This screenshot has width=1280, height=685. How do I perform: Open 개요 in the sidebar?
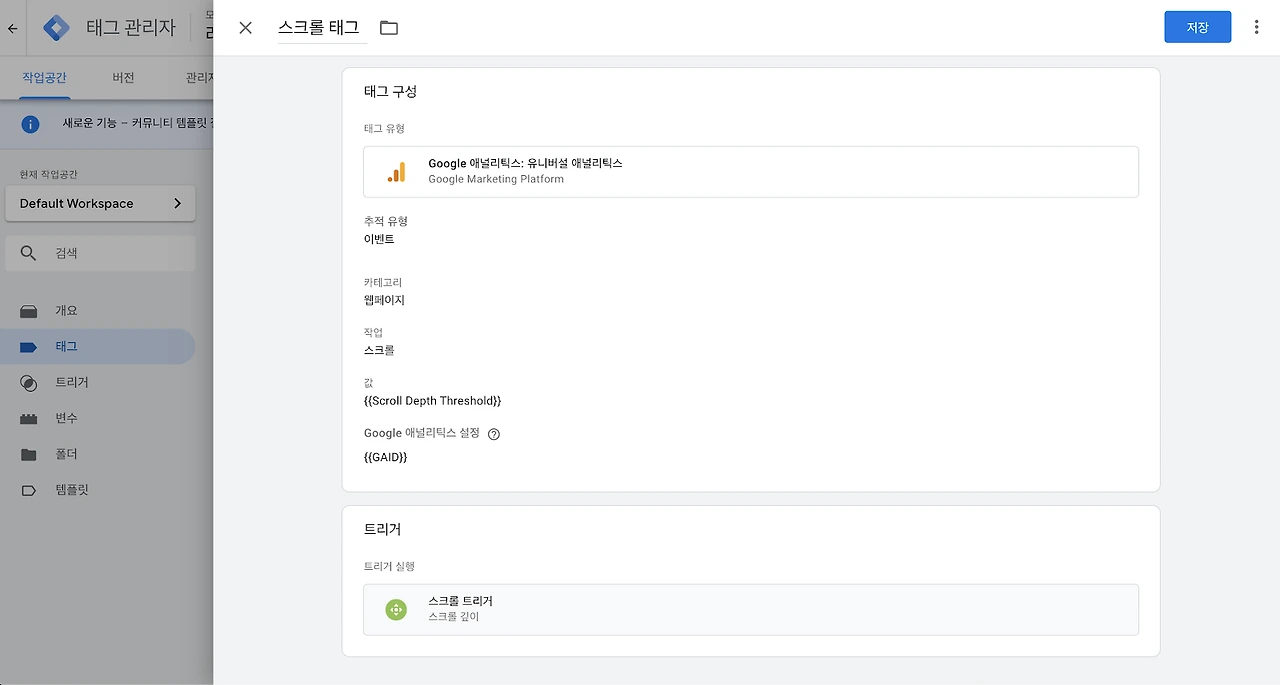(x=100, y=311)
